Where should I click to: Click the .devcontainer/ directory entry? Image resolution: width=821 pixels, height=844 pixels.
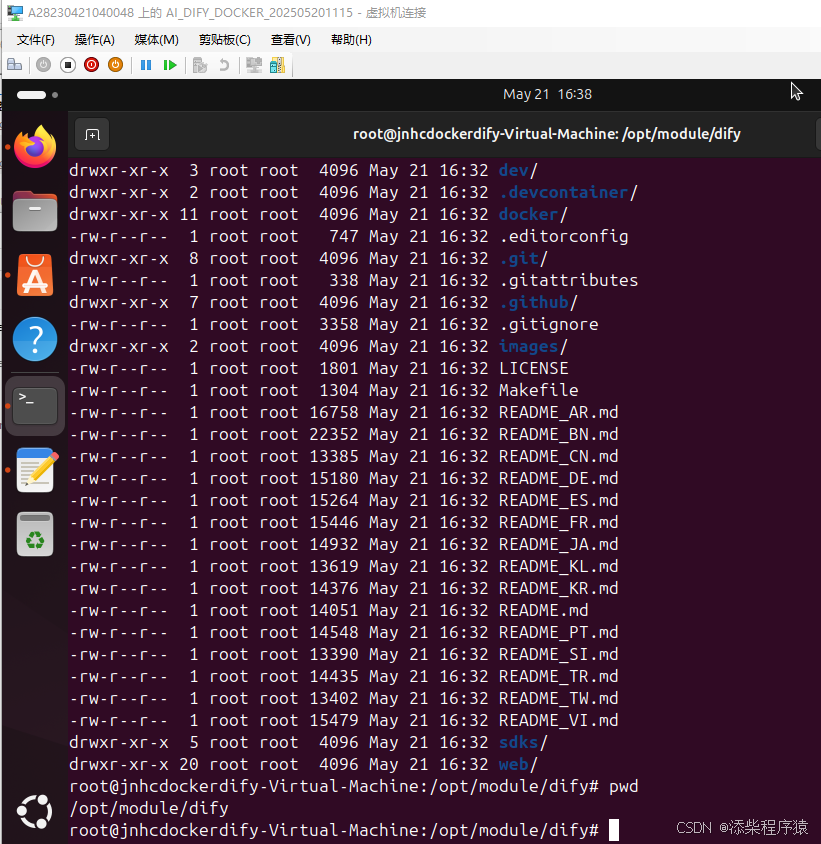pyautogui.click(x=568, y=193)
